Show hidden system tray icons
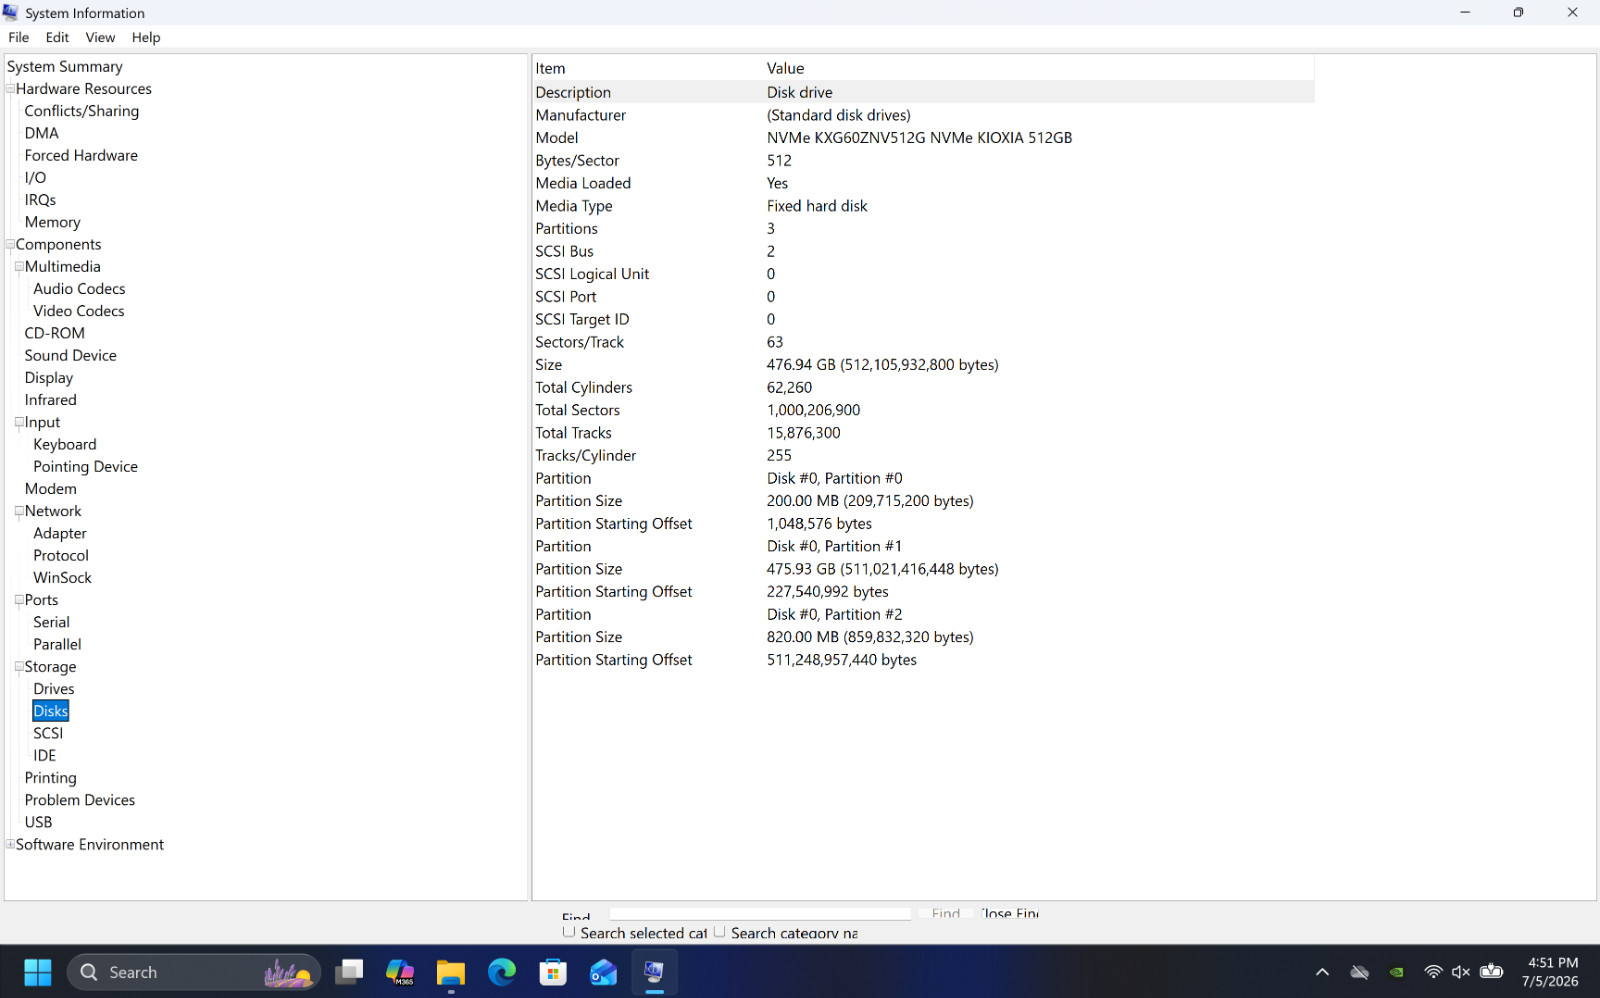This screenshot has height=998, width=1600. pyautogui.click(x=1322, y=972)
